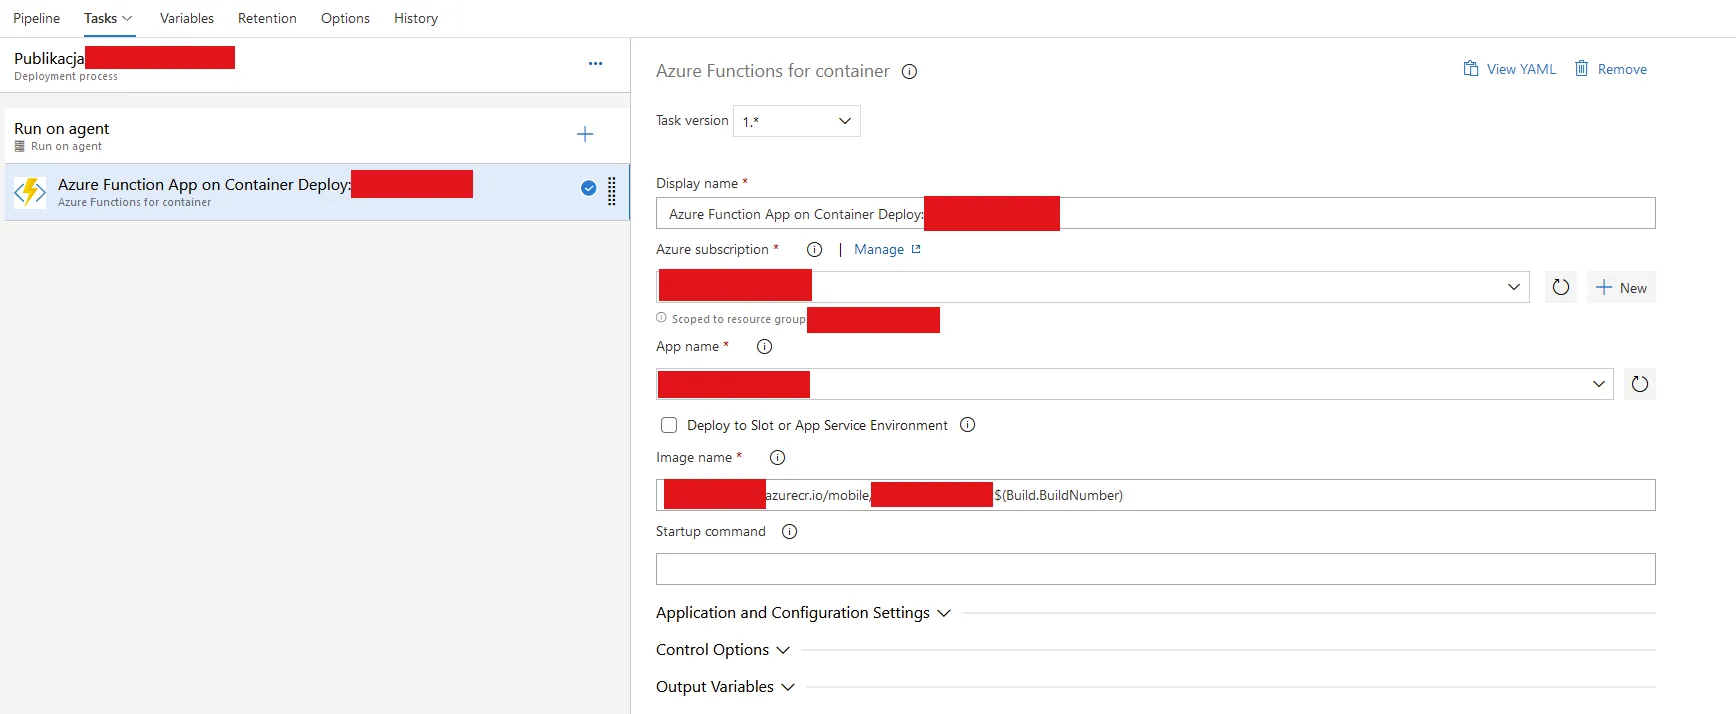The height and width of the screenshot is (714, 1736).
Task: Expand the Output Variables section
Action: point(724,687)
